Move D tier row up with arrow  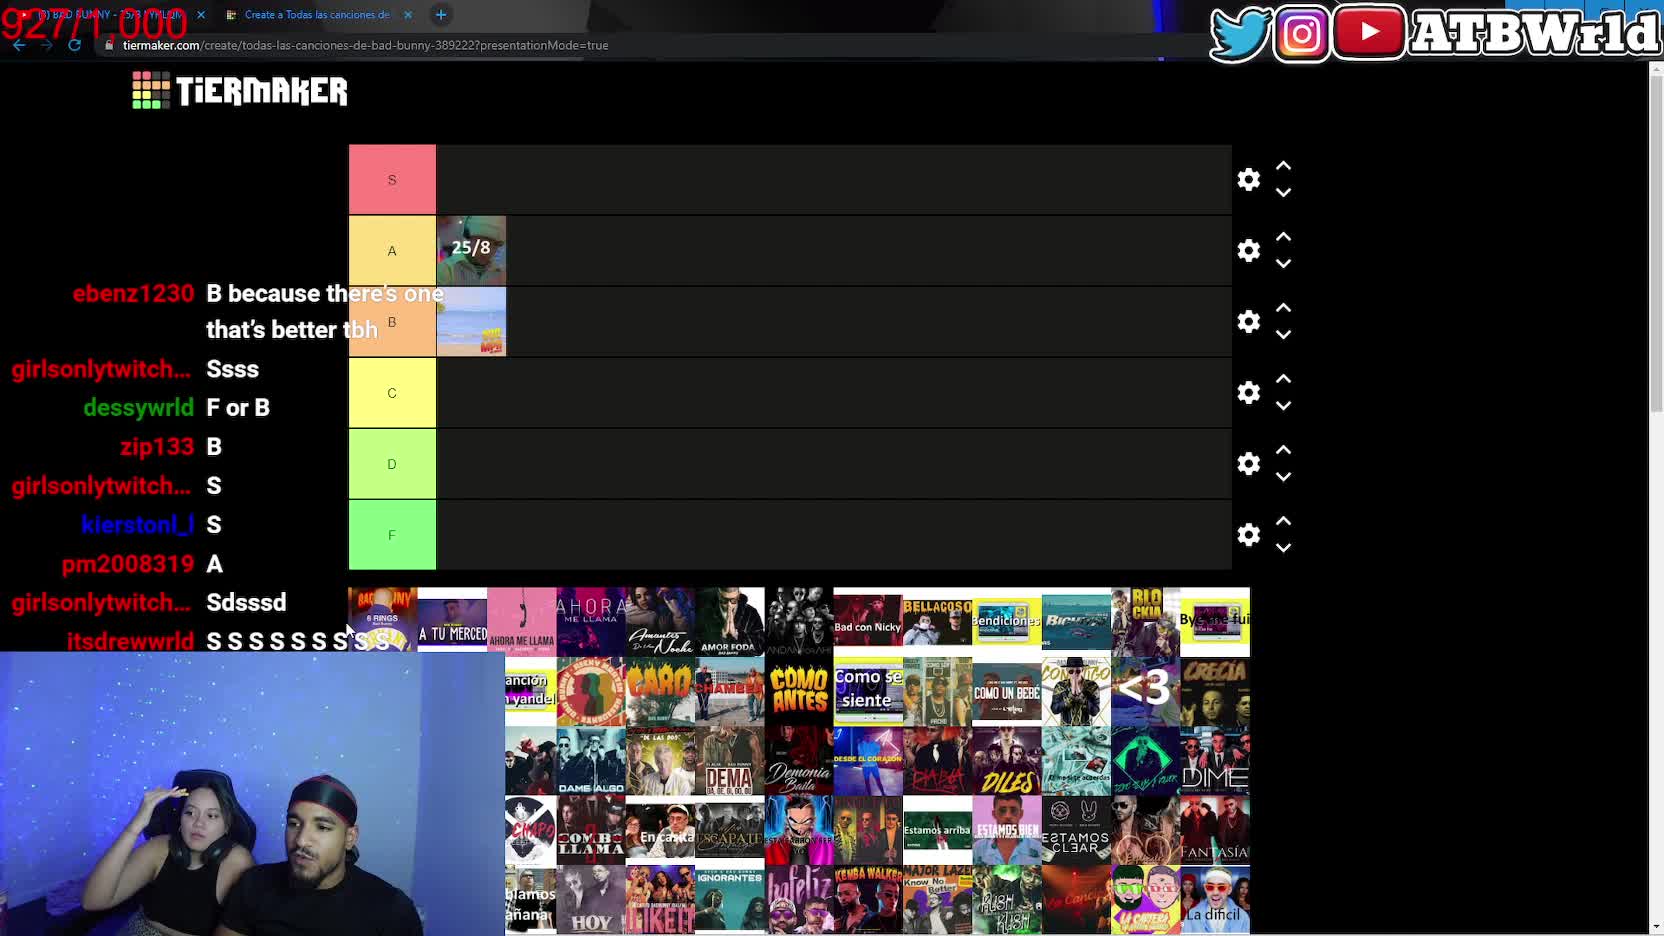[1284, 450]
